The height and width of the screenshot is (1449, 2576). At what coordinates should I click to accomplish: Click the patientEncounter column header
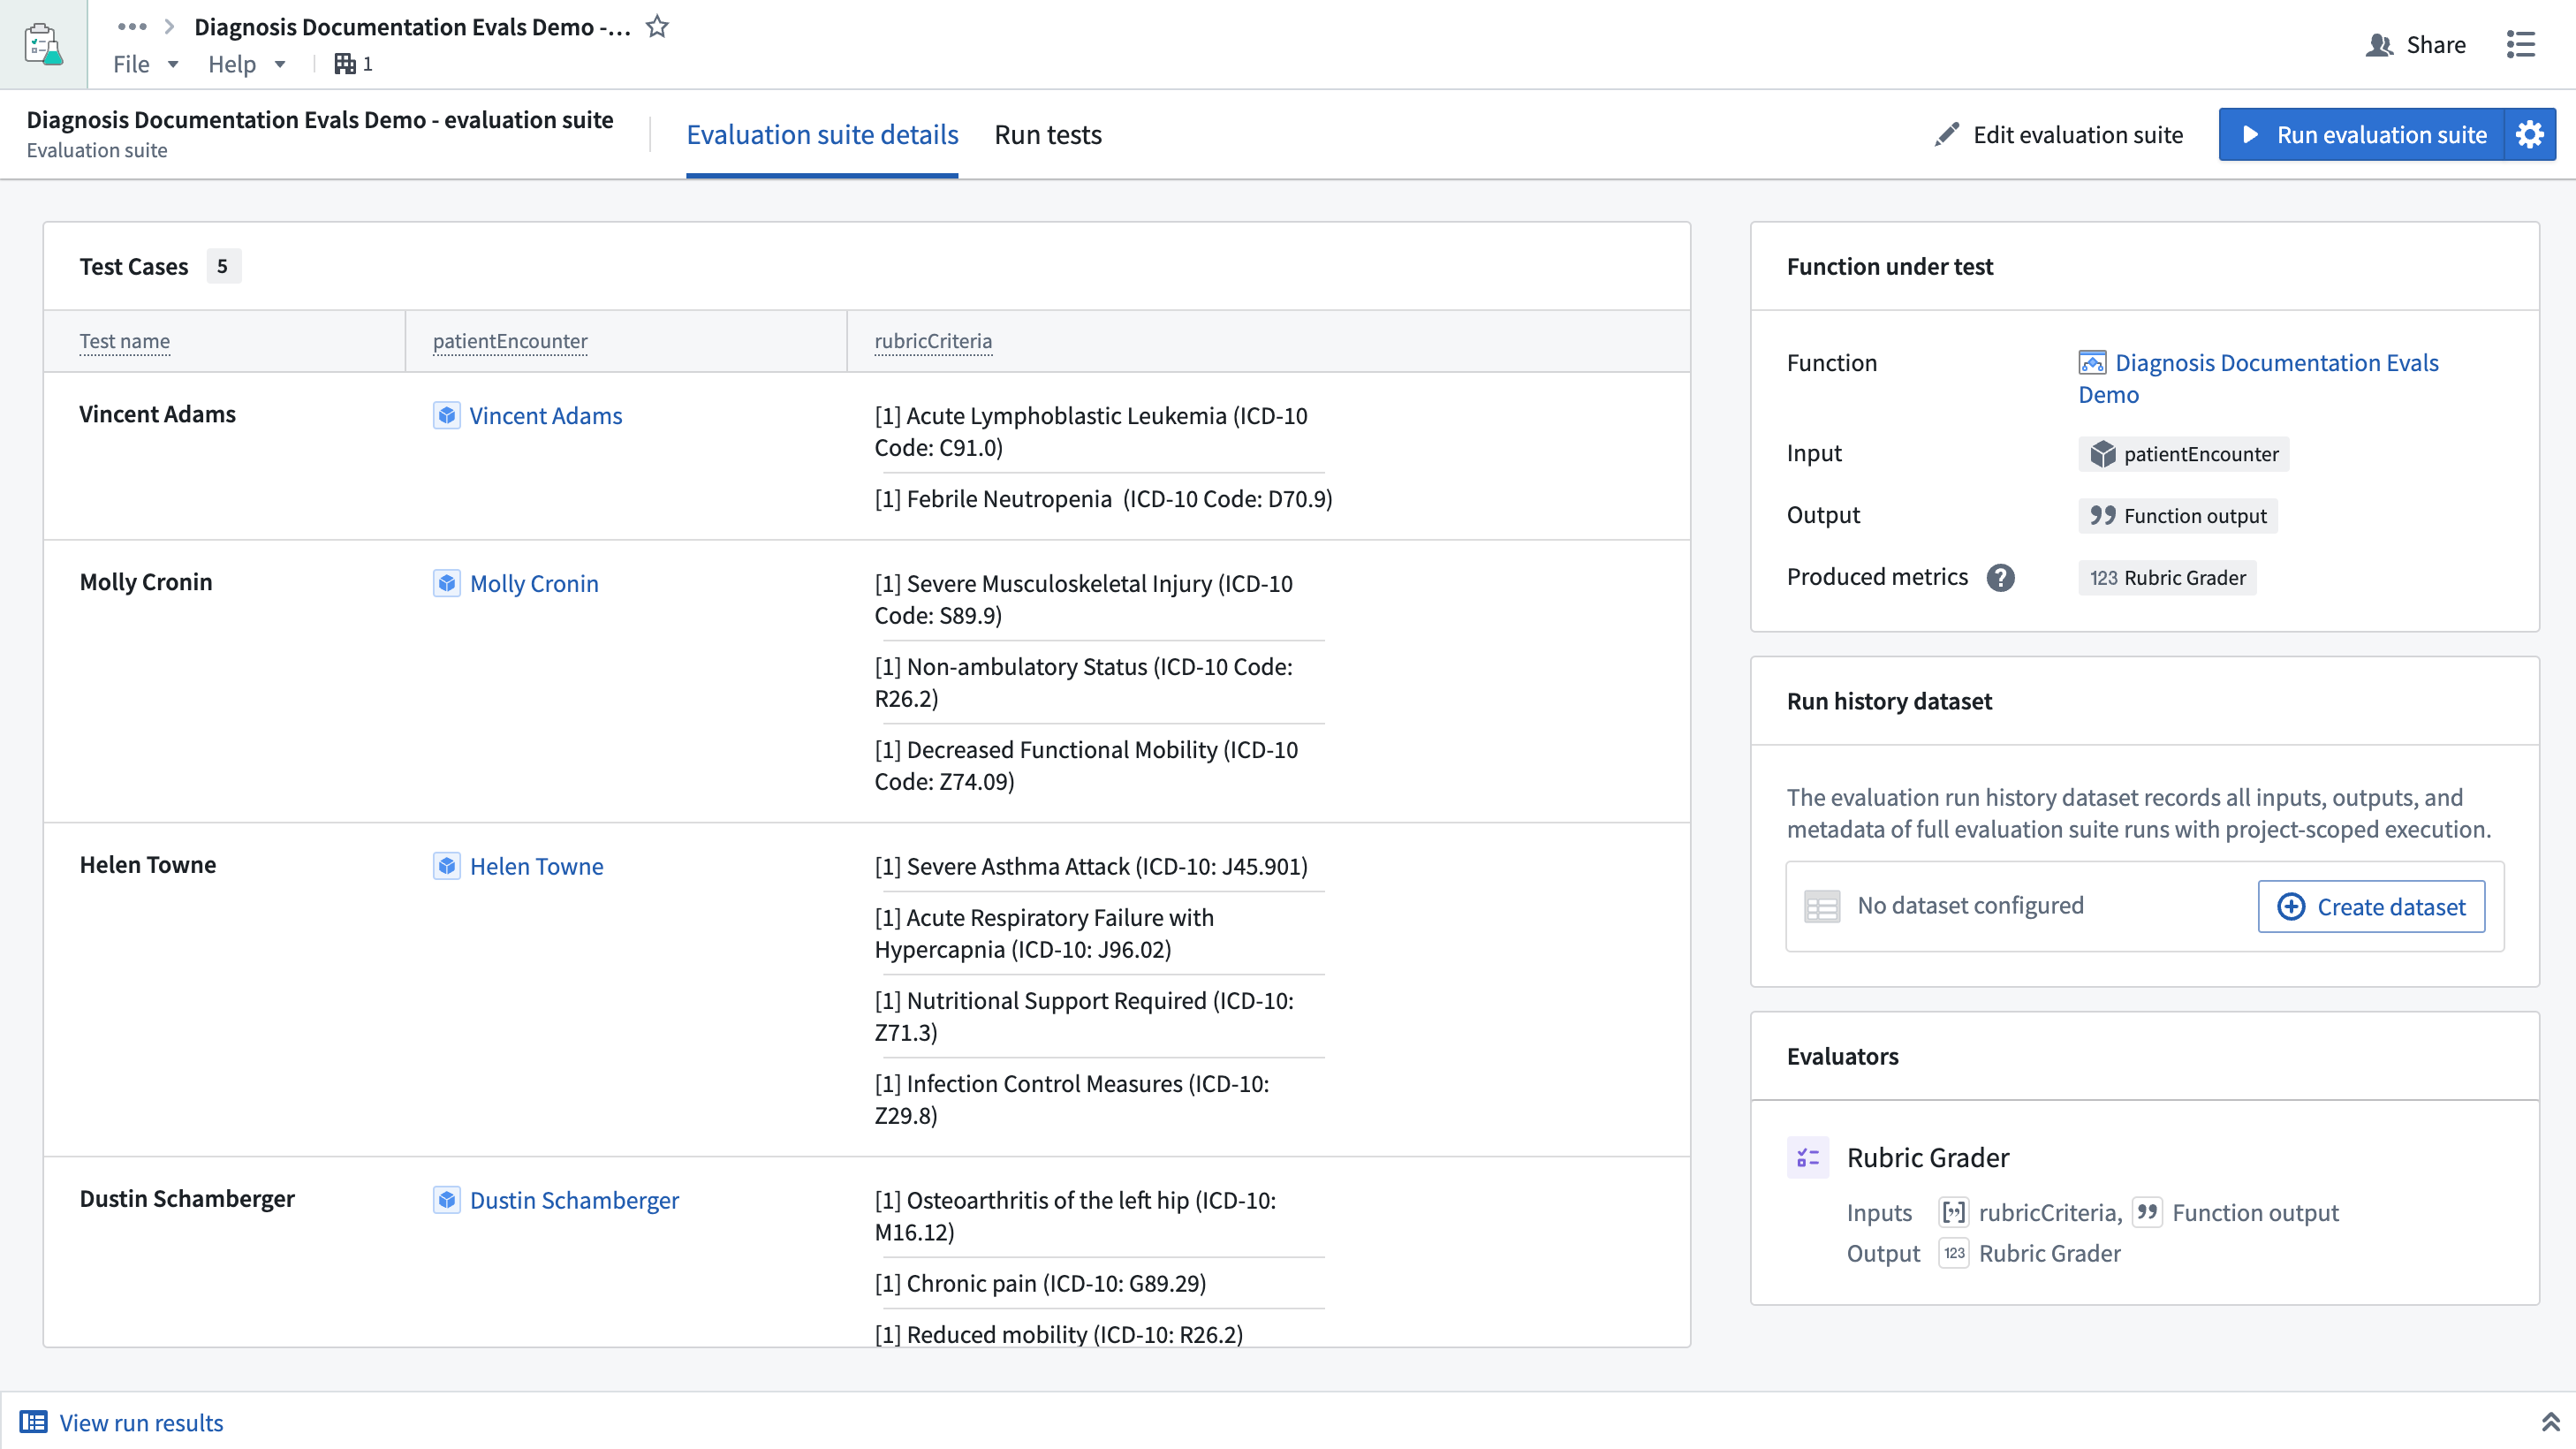pos(510,341)
